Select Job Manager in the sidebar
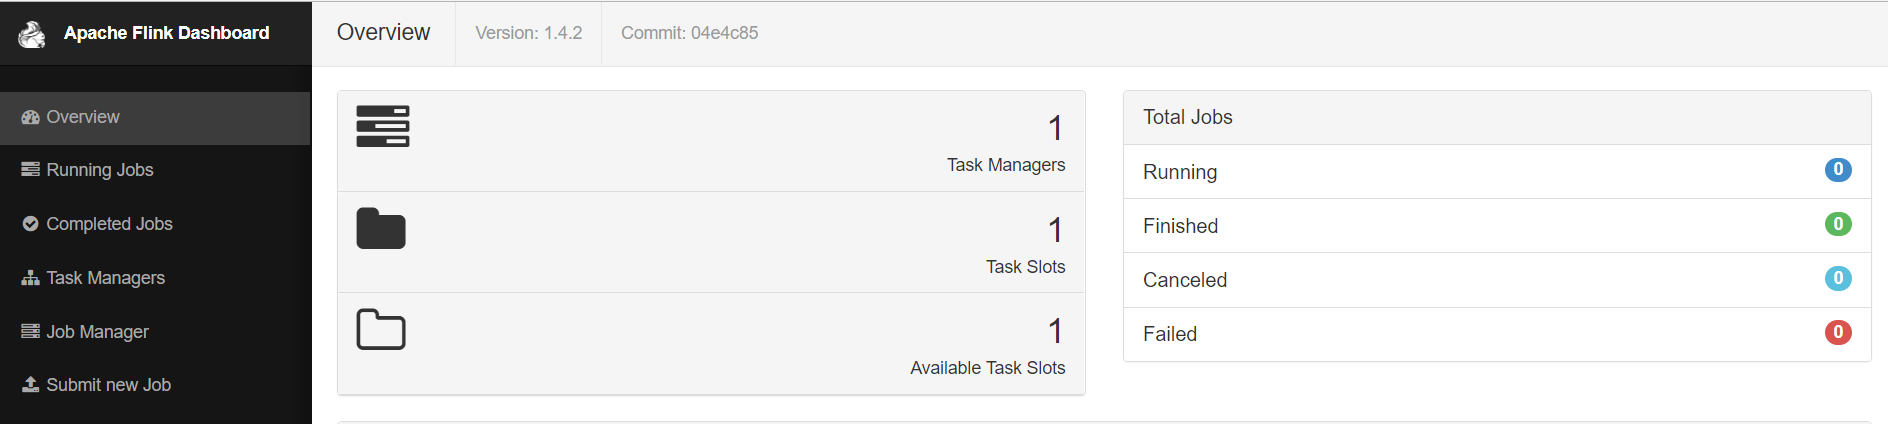Viewport: 1888px width, 424px height. click(97, 332)
